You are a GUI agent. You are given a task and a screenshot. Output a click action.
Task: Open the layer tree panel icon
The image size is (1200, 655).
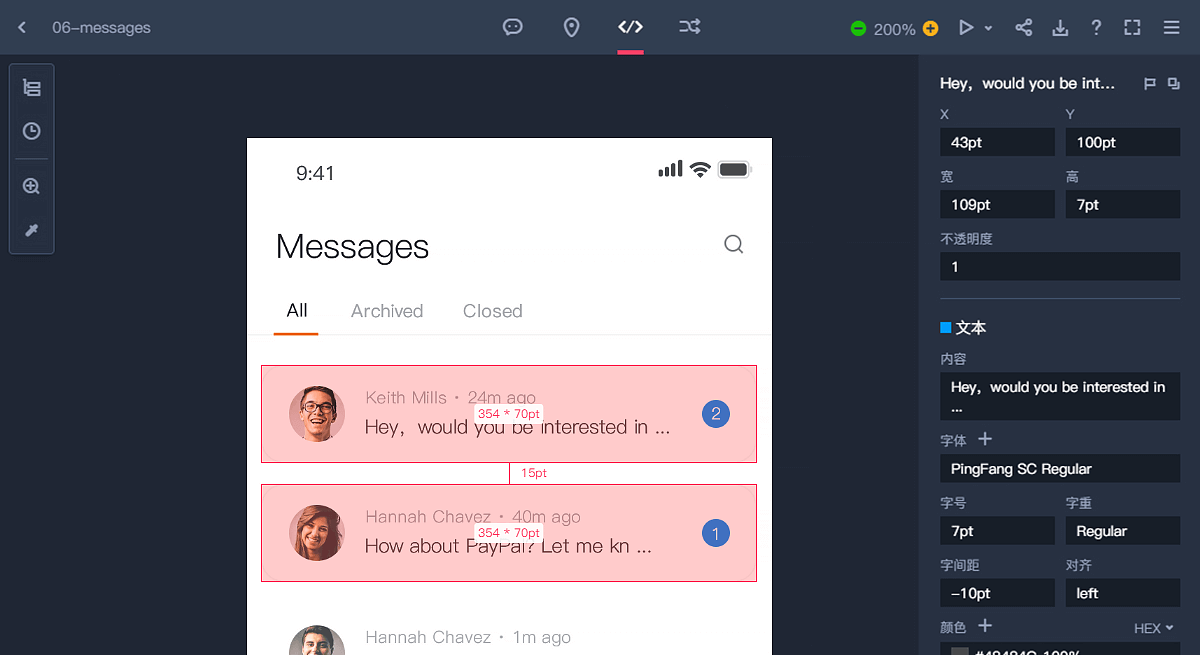[x=32, y=88]
